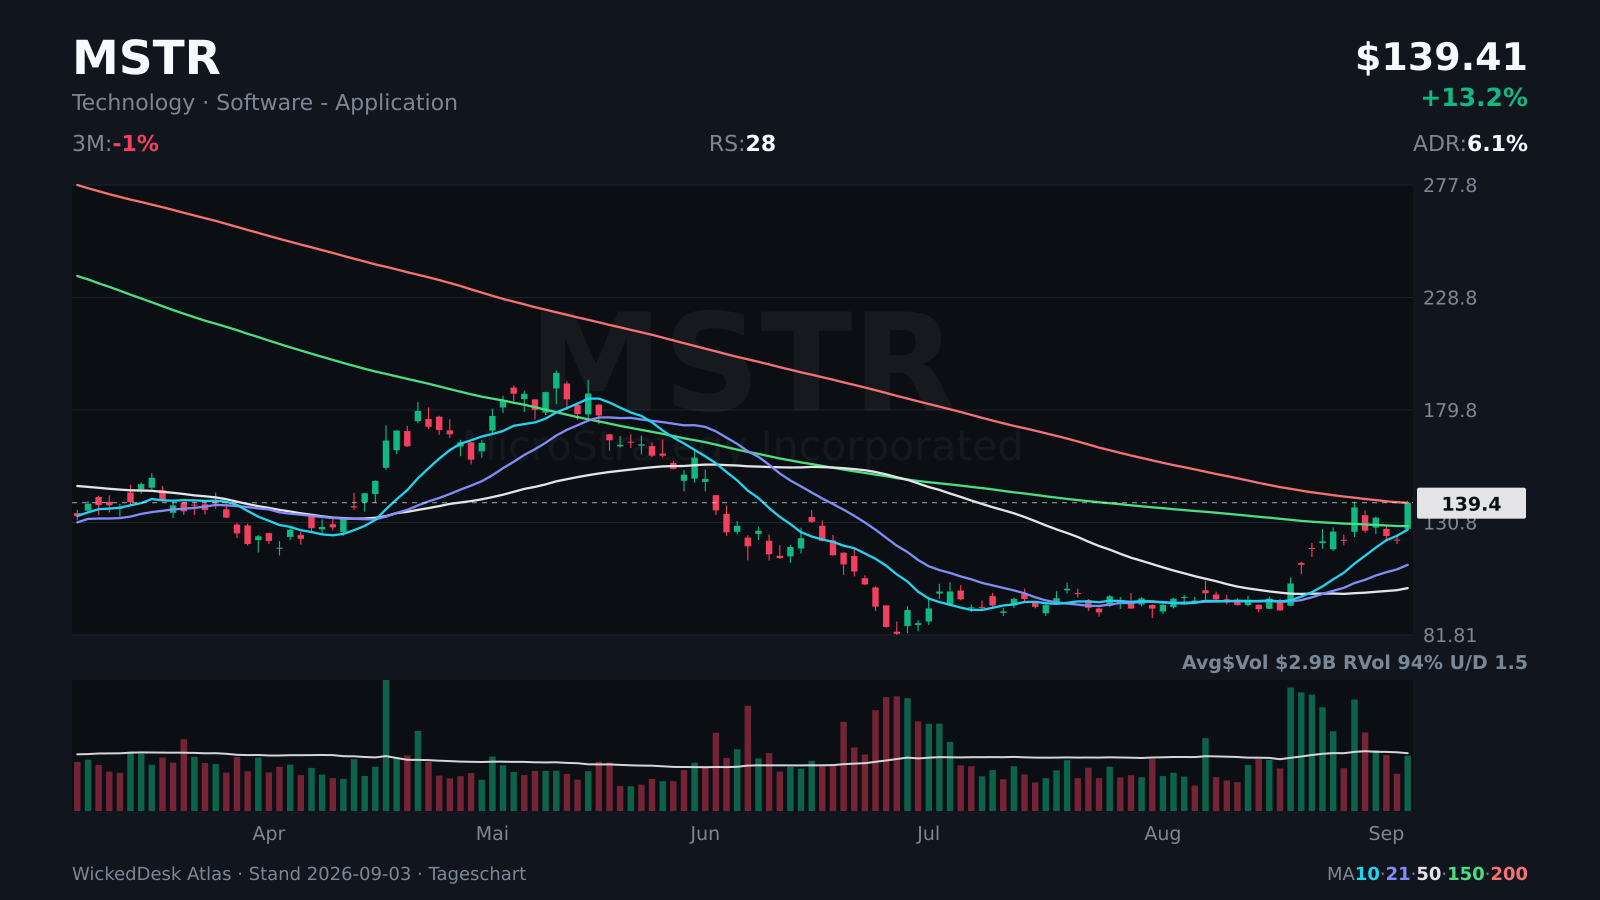Click the MA 21 legend entry

point(1398,874)
